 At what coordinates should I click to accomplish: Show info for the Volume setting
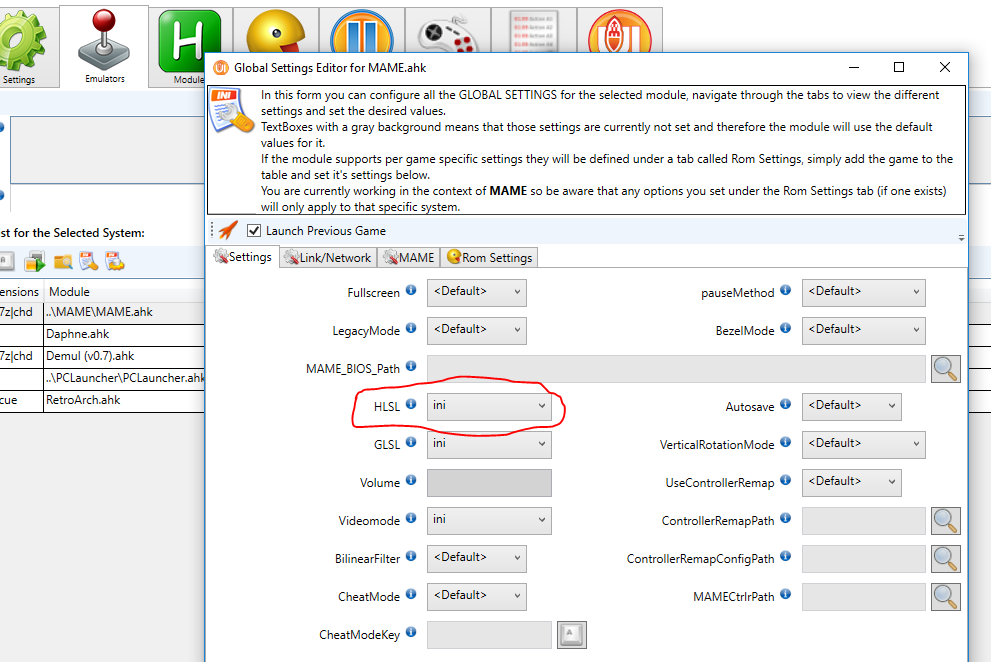point(411,480)
